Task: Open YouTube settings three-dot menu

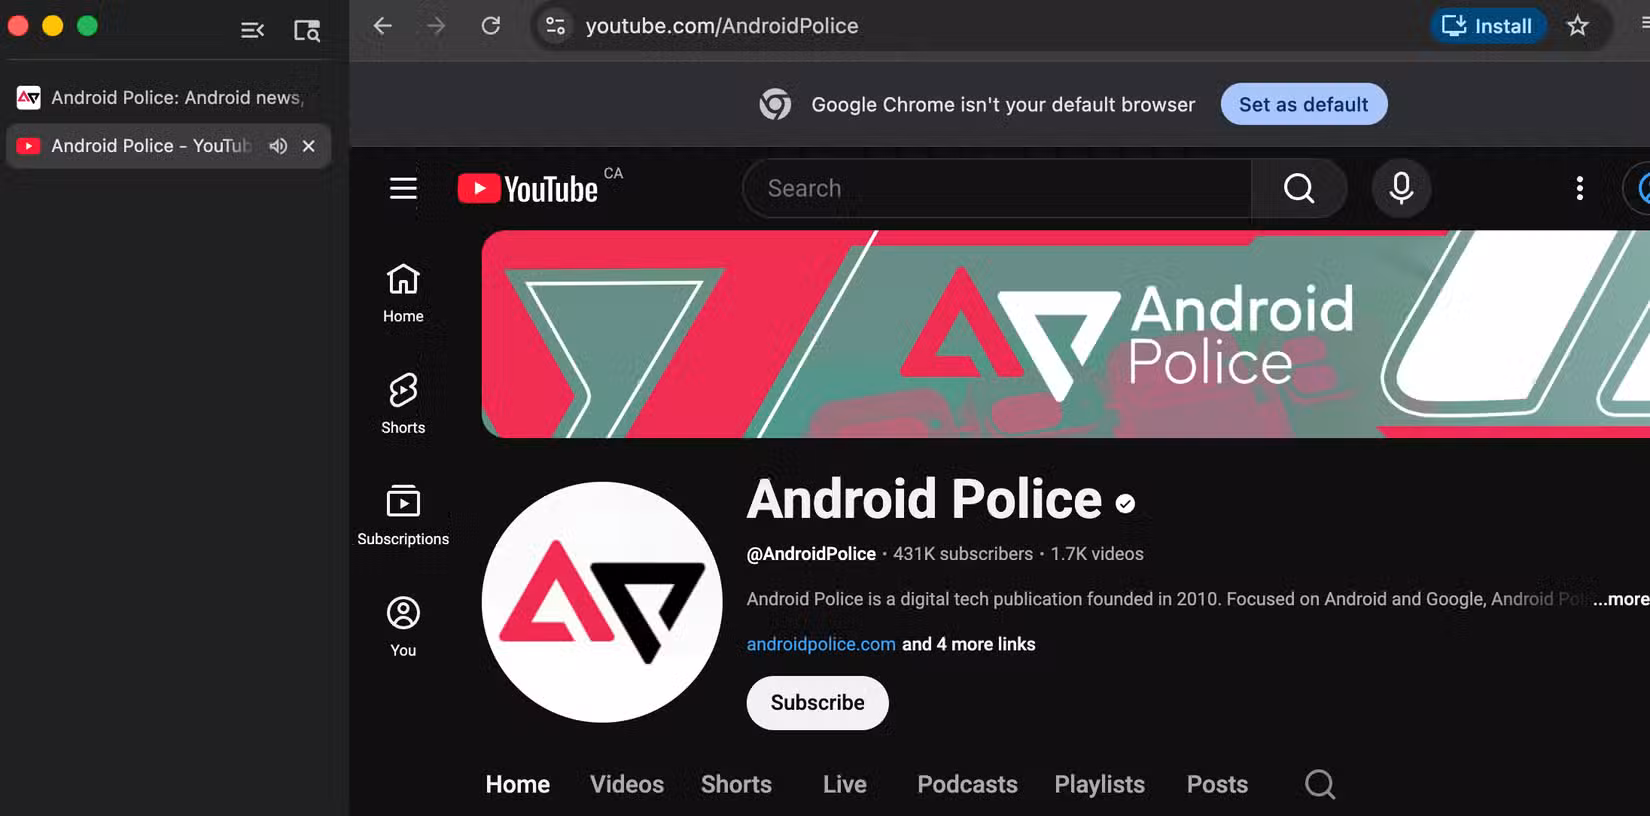Action: pos(1579,188)
